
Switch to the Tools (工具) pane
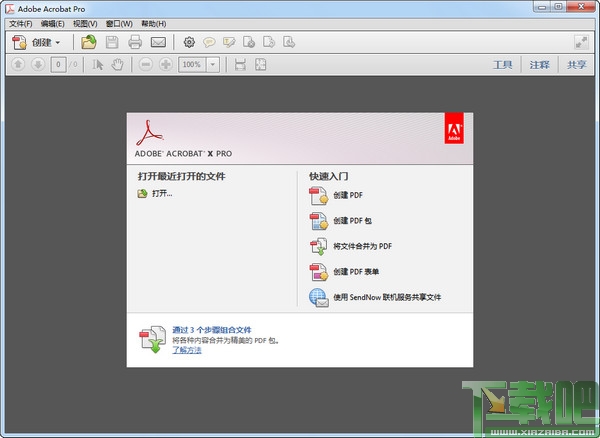[502, 65]
